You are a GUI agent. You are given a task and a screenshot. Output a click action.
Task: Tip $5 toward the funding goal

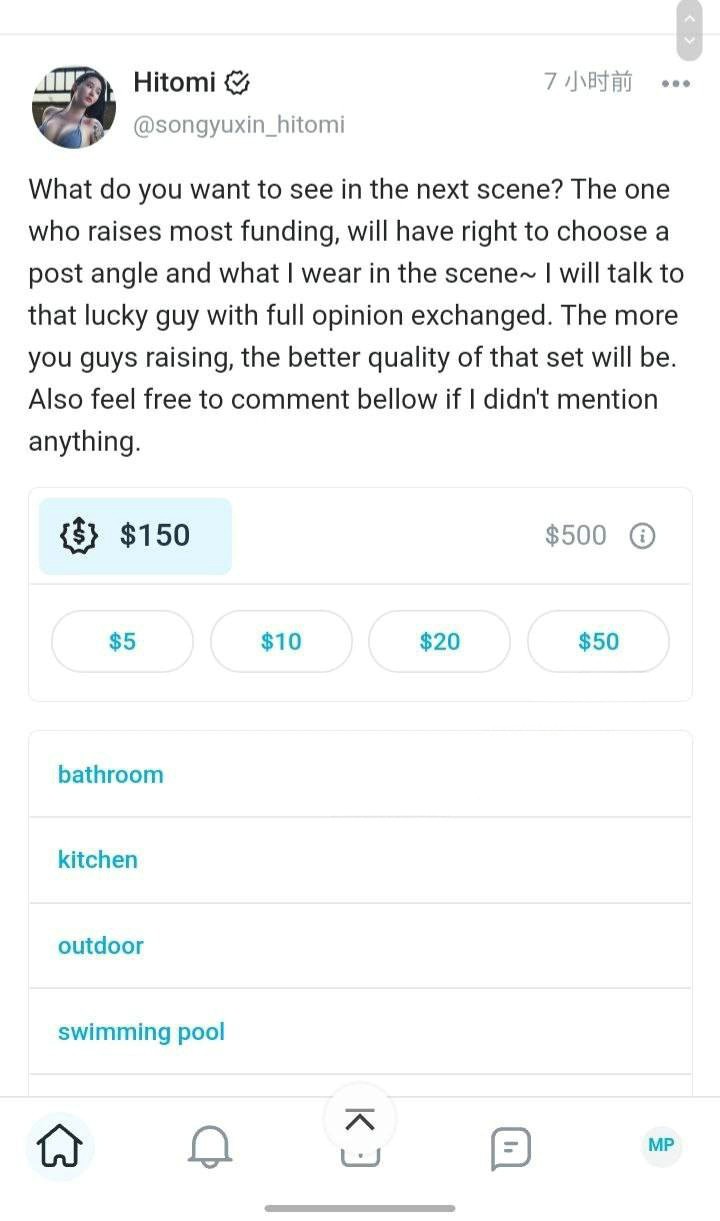coord(122,642)
